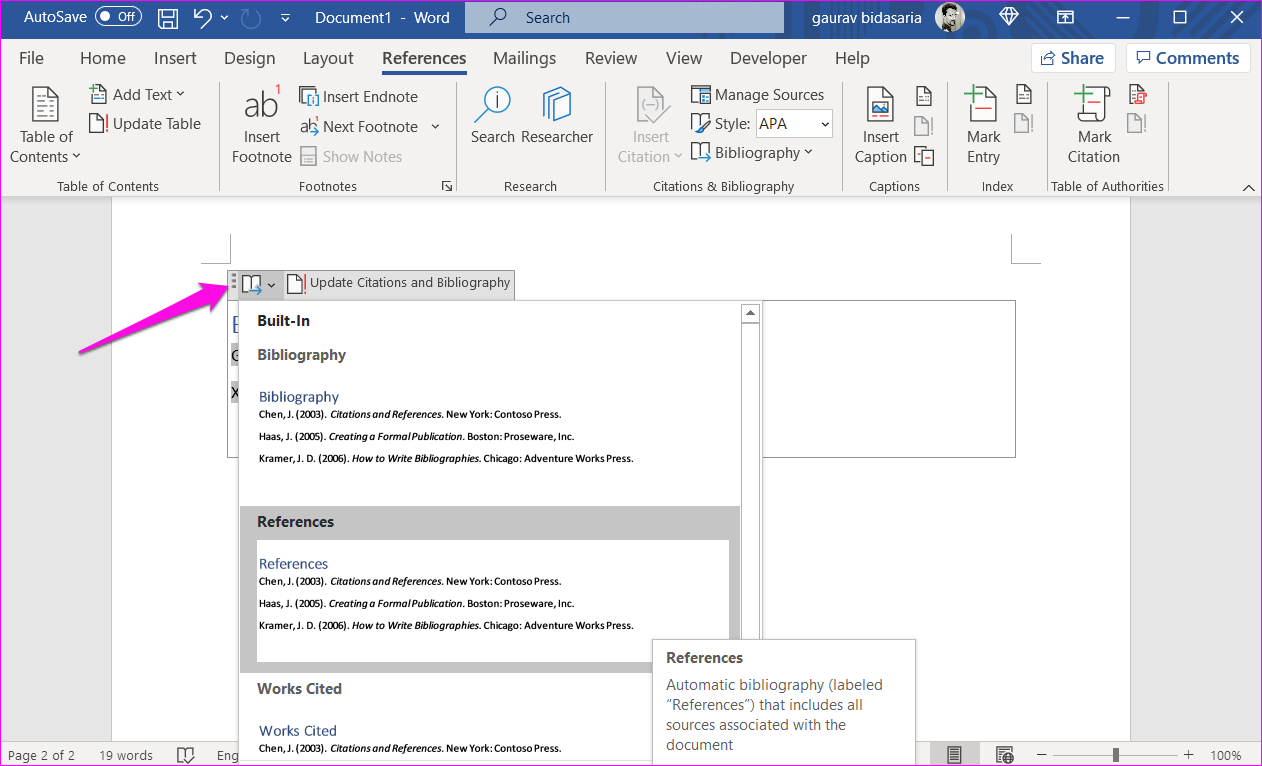Open Customize Quick Access Toolbar dropdown
Viewport: 1262px width, 766px height.
286,18
